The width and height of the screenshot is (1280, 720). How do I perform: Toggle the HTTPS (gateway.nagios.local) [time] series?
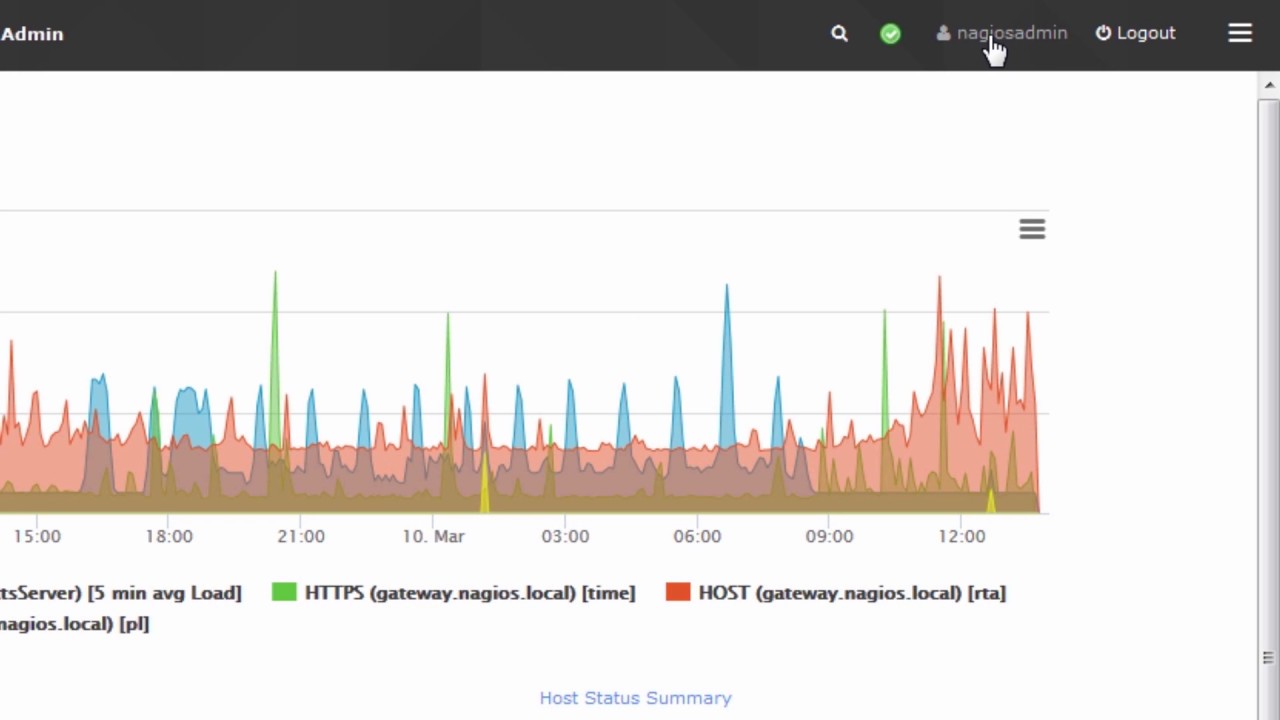click(454, 593)
